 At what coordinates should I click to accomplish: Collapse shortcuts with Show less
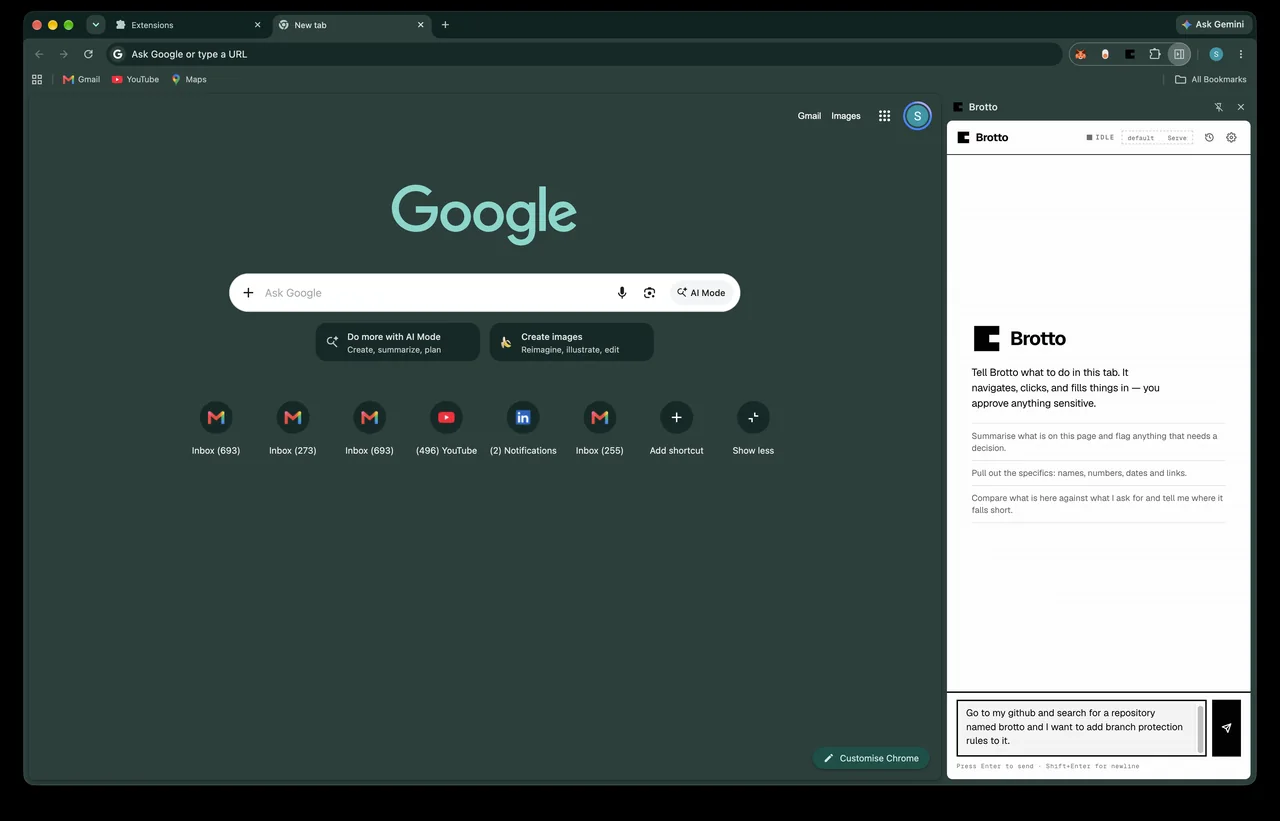753,428
